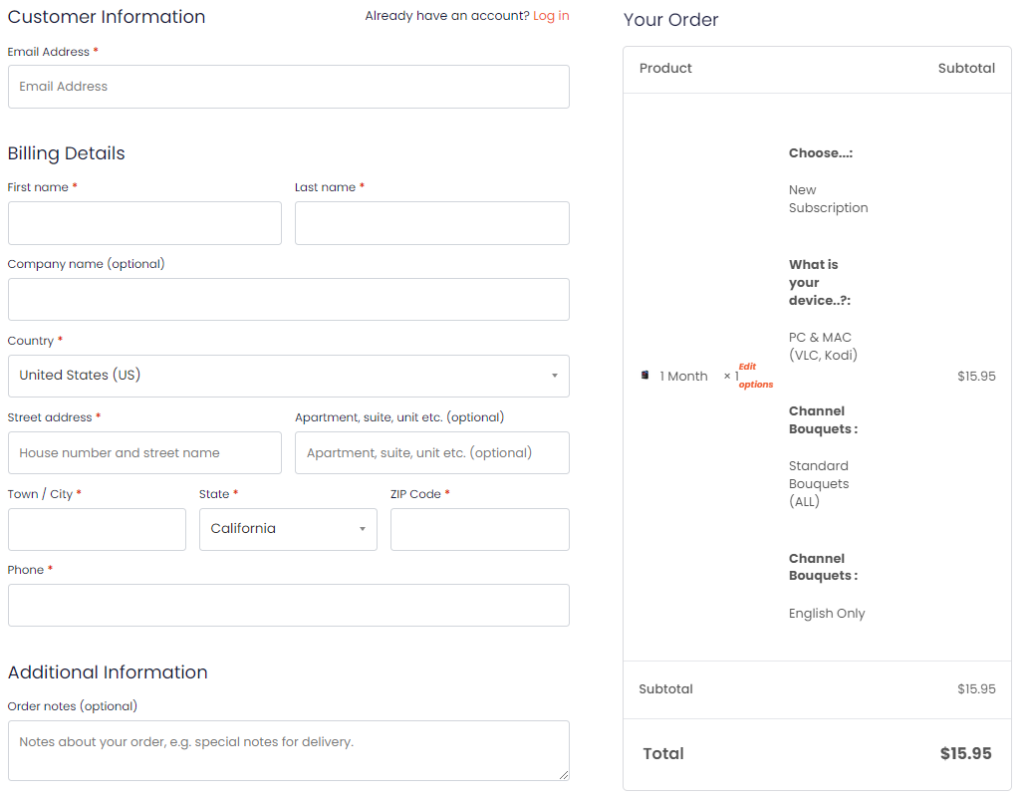Click the product thumbnail beside 1 Month
The height and width of the screenshot is (799, 1024).
645,375
